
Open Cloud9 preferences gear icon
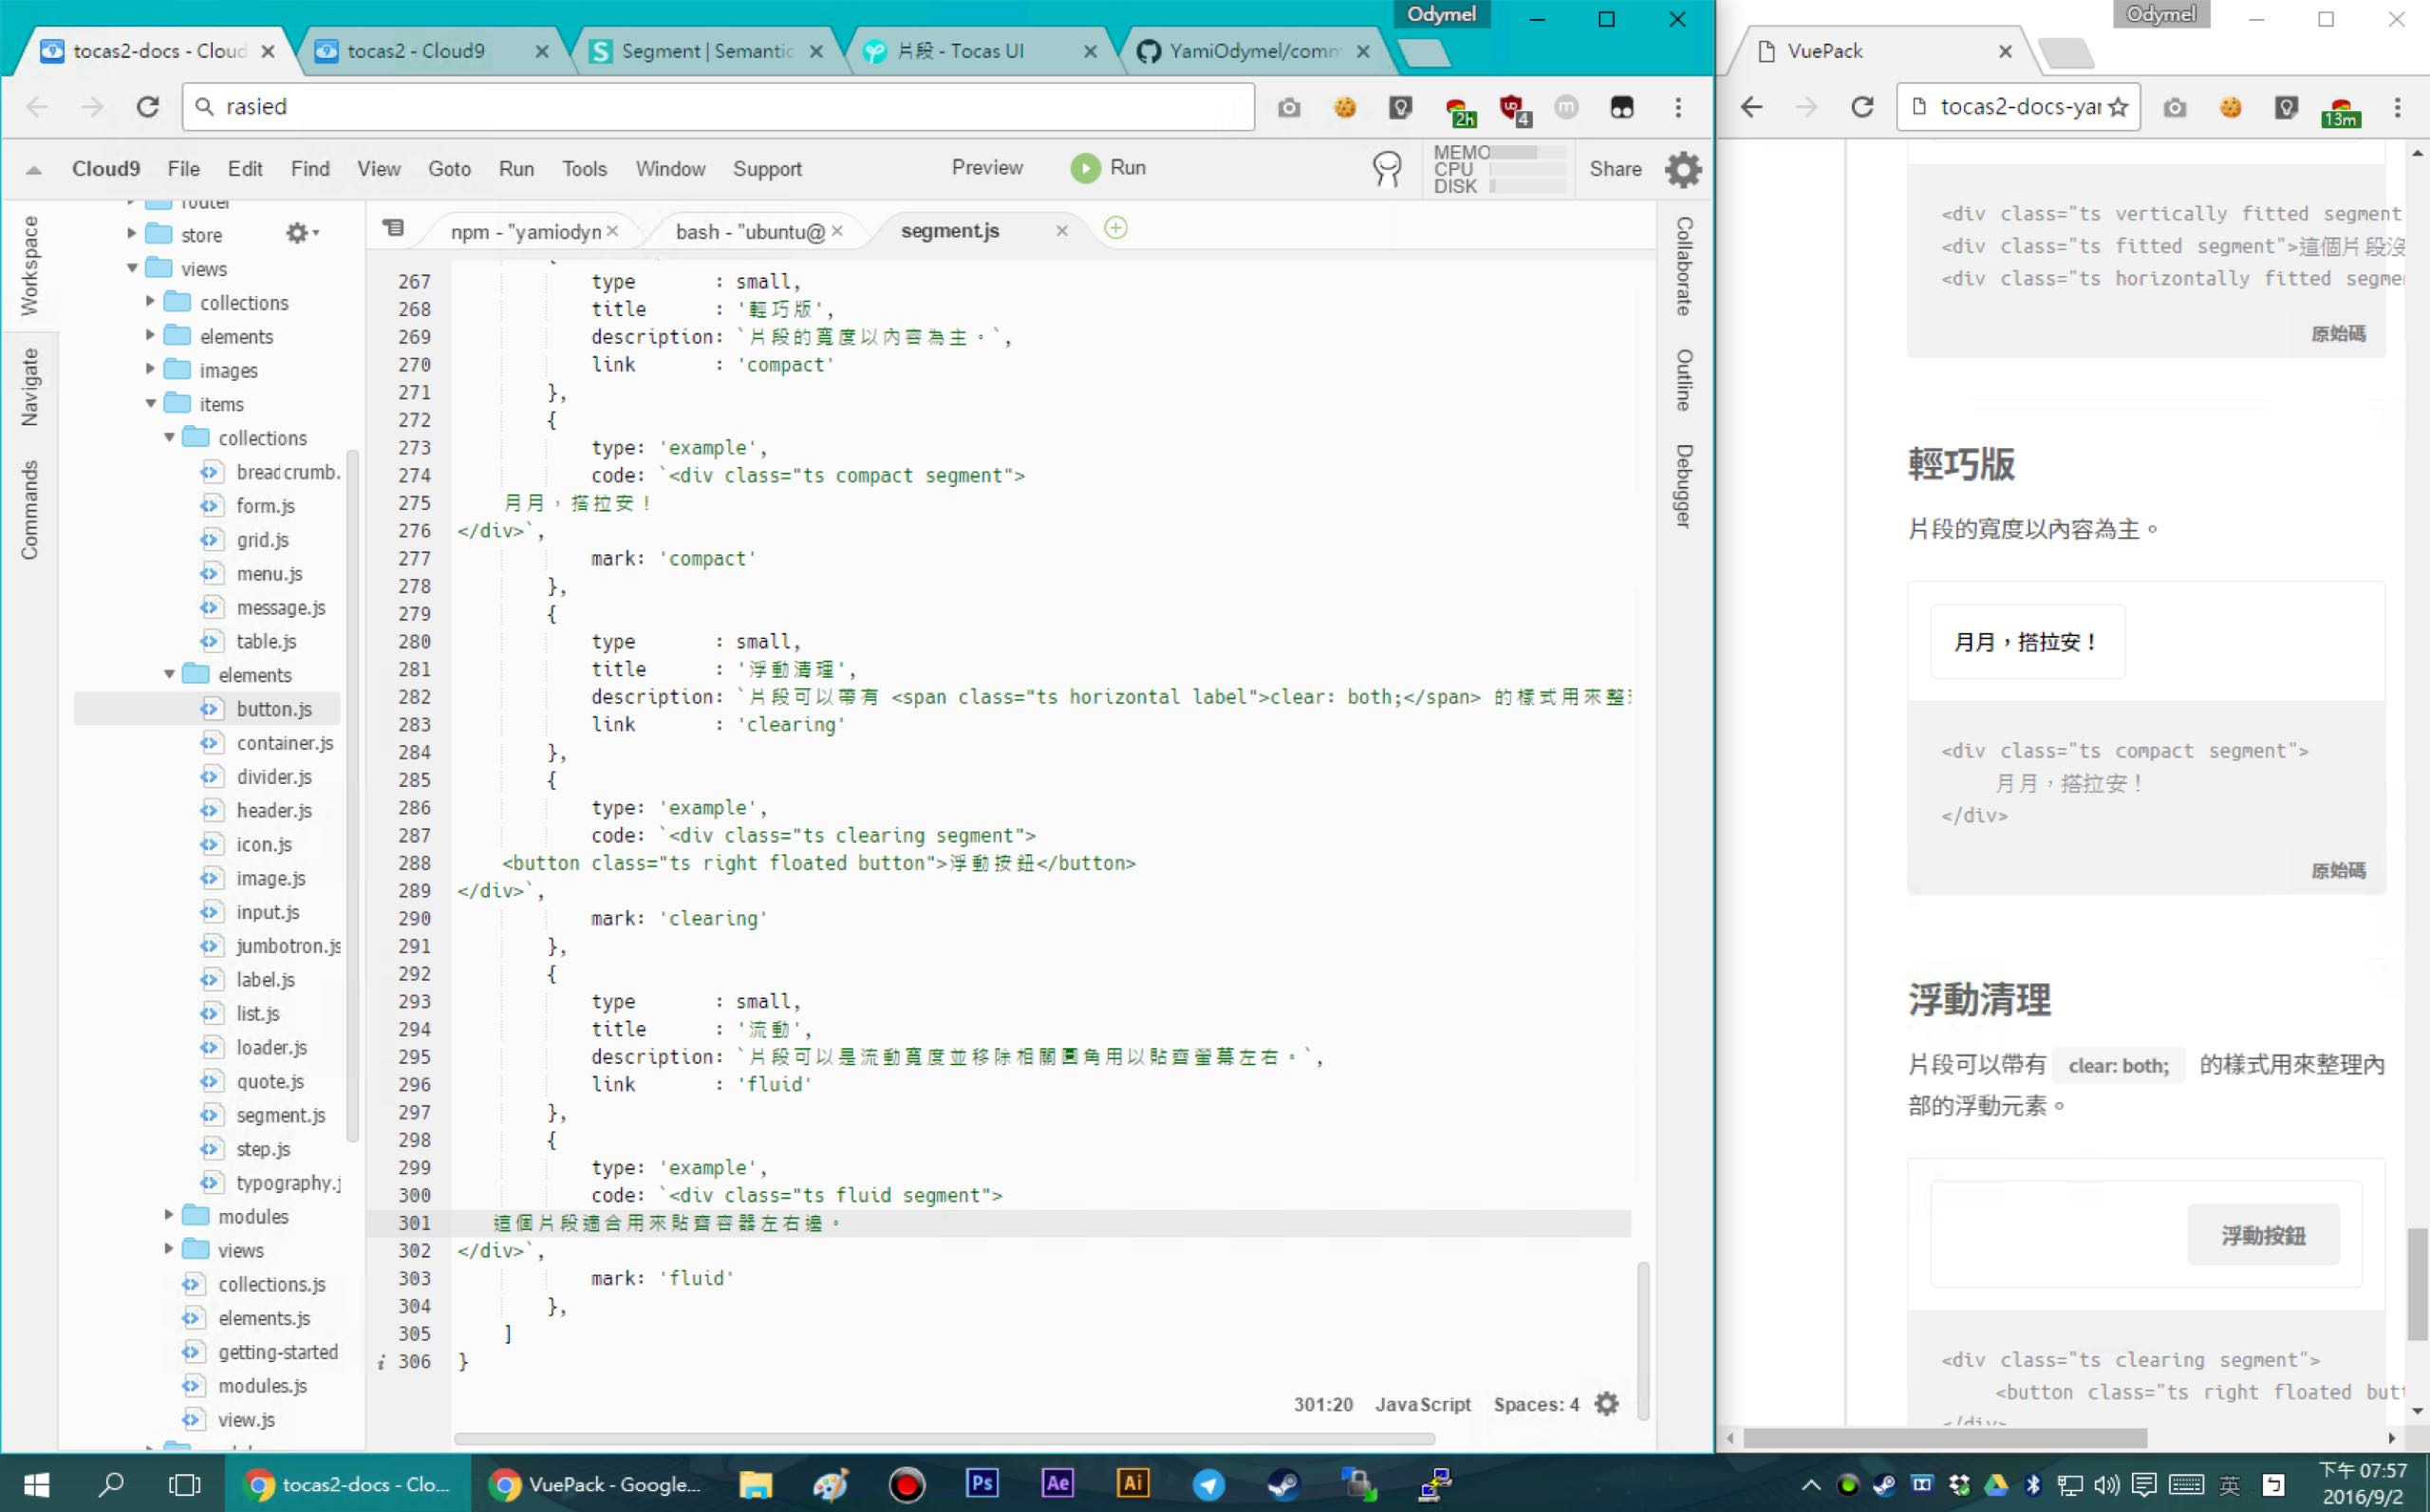tap(1683, 169)
